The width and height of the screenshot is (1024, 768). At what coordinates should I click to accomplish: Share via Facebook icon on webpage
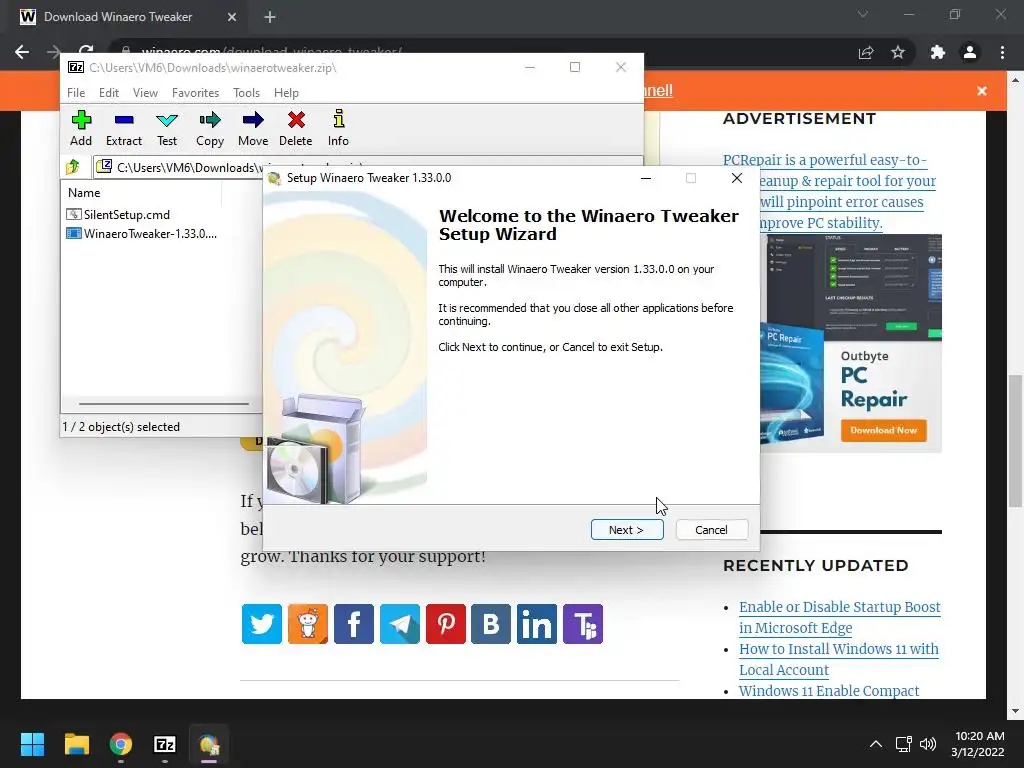point(354,624)
